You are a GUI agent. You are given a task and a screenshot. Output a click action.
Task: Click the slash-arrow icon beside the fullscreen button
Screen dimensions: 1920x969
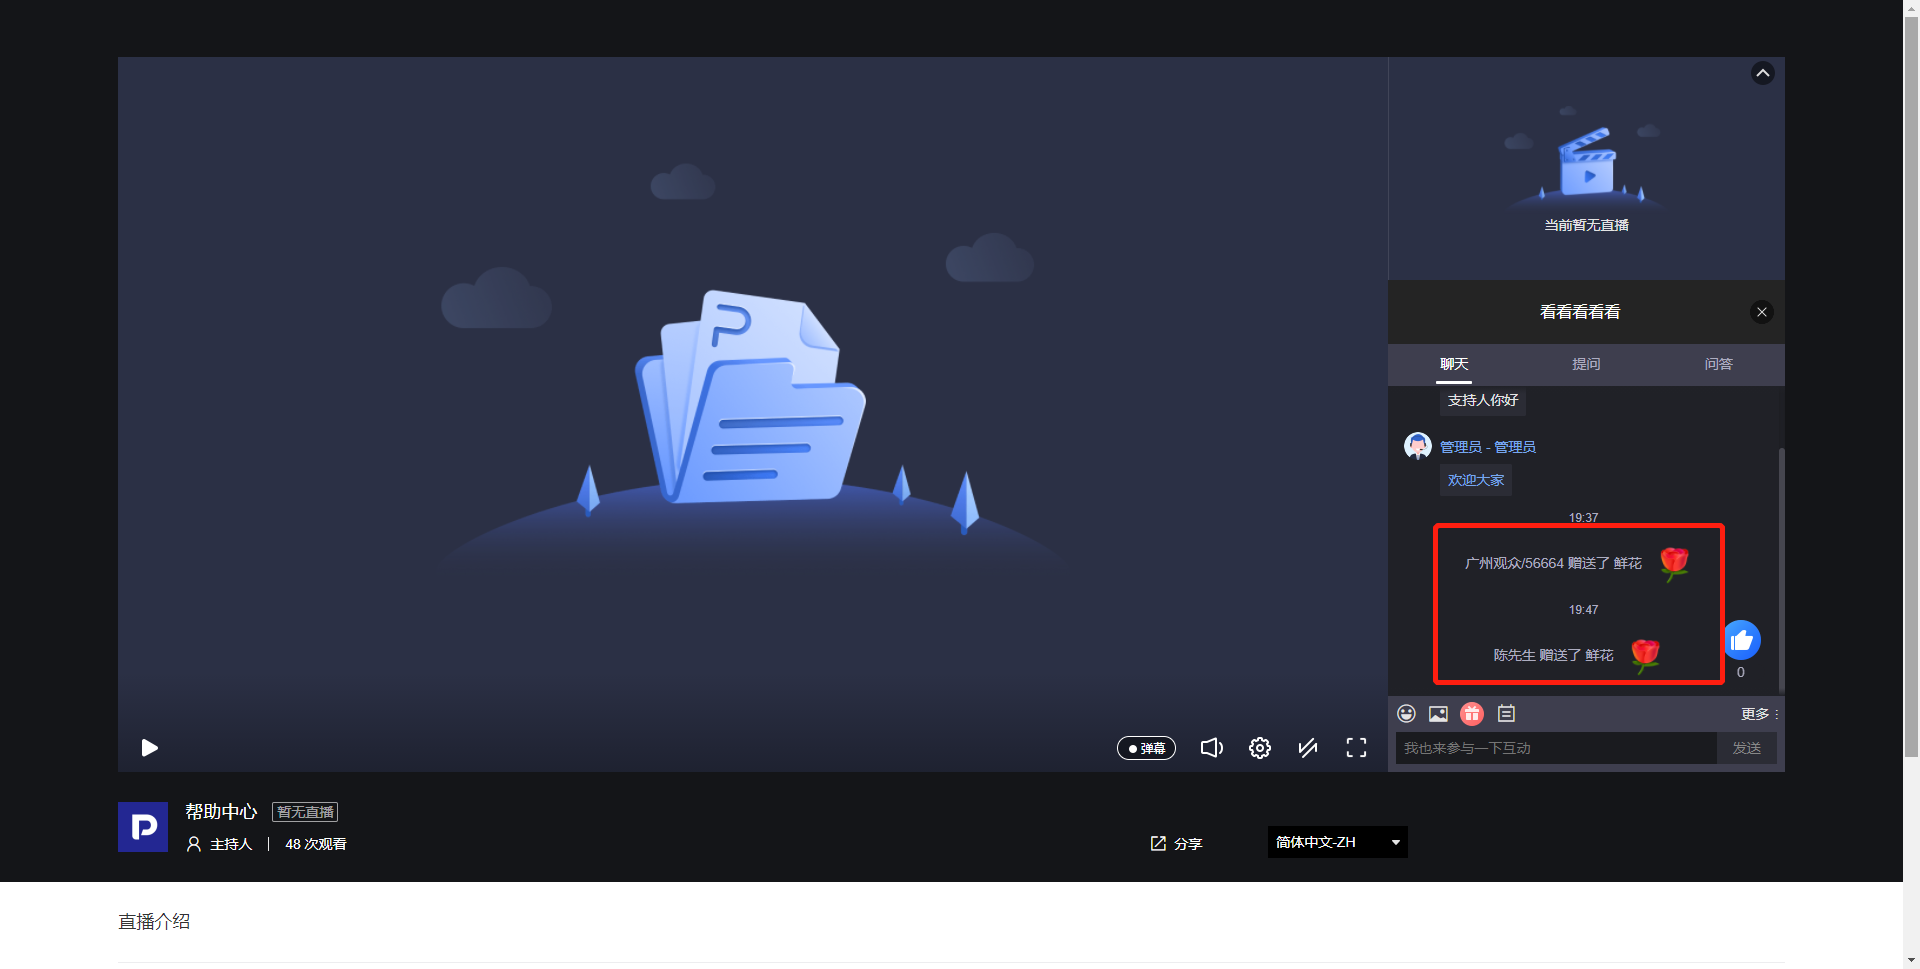[x=1308, y=748]
